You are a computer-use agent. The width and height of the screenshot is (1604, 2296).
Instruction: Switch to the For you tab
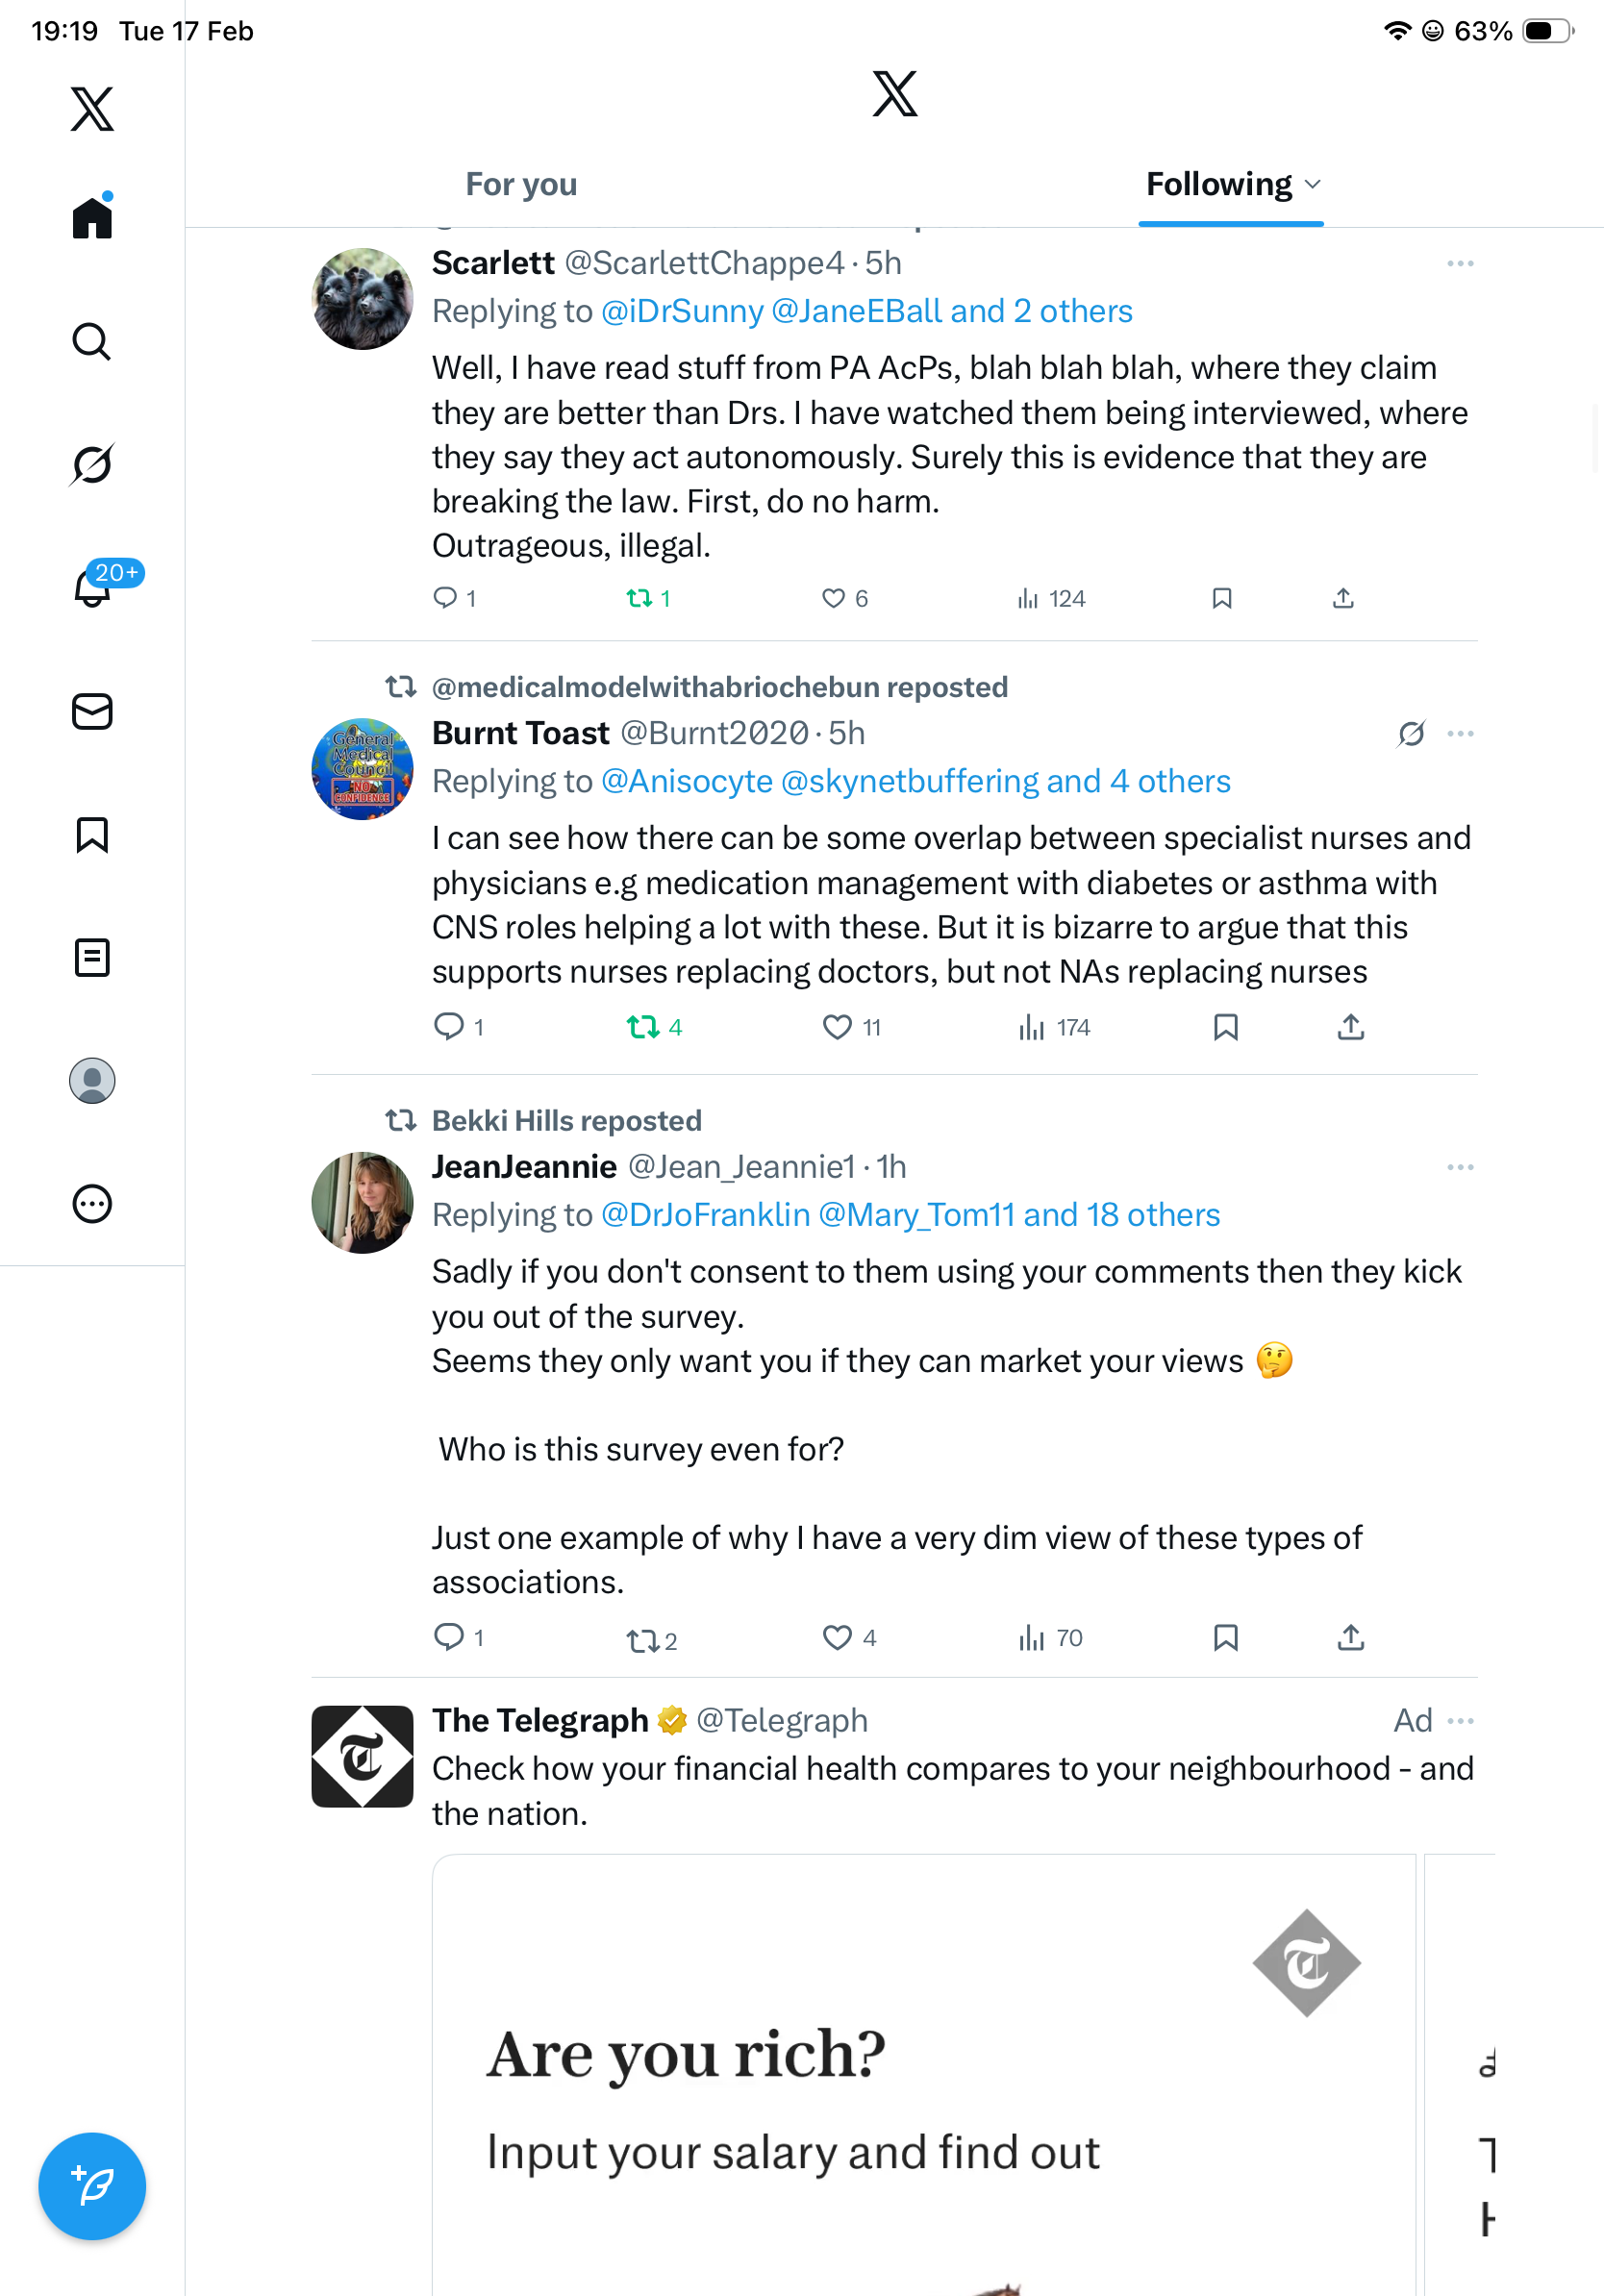pos(521,184)
